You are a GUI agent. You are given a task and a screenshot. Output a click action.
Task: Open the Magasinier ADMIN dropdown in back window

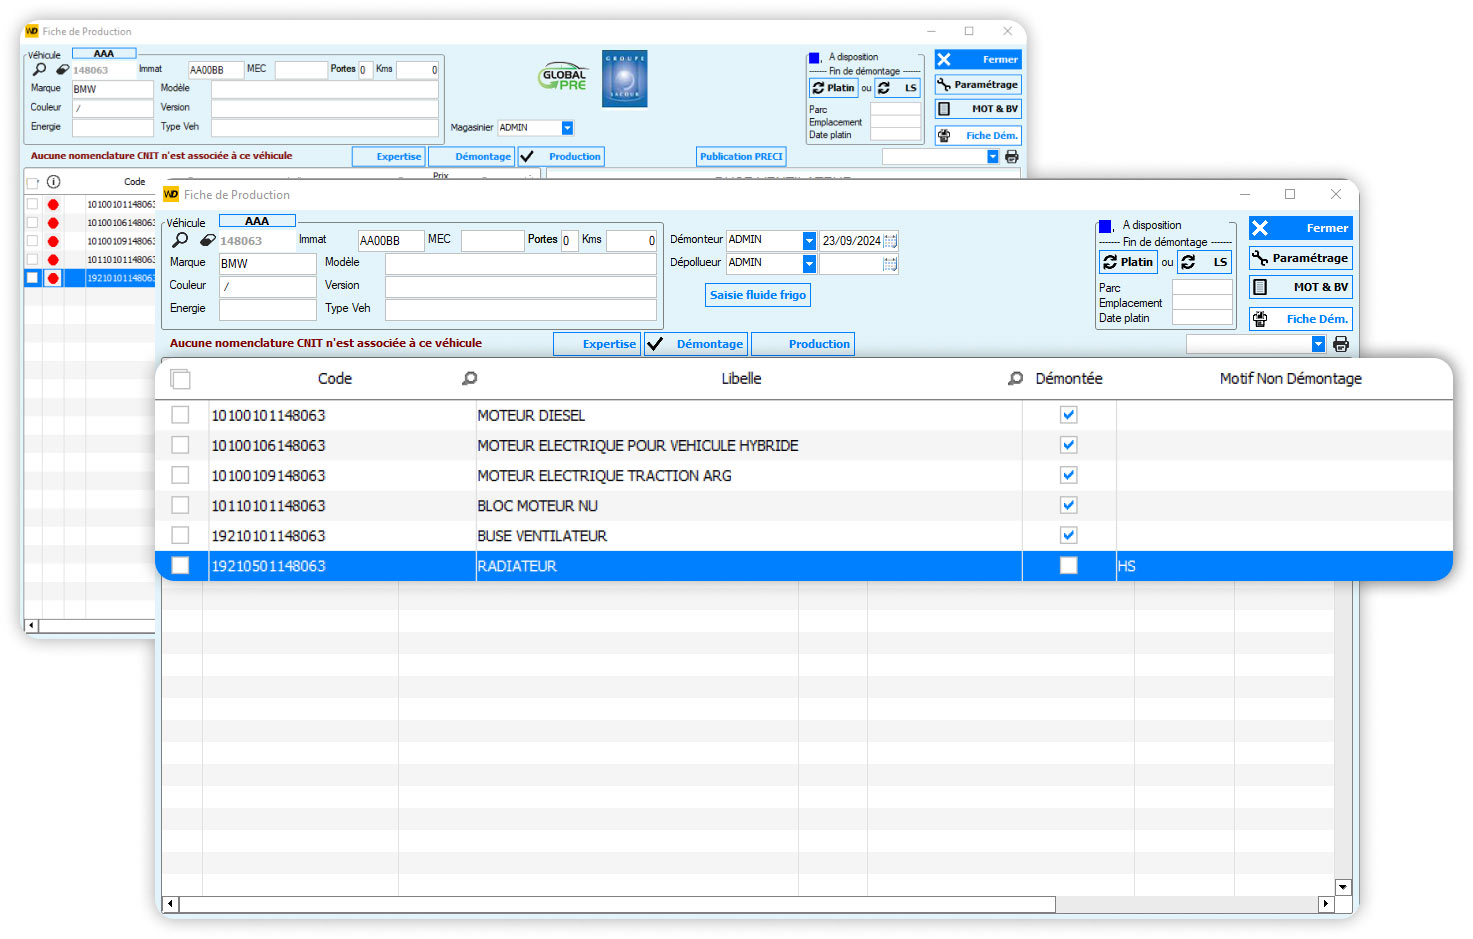coord(567,128)
